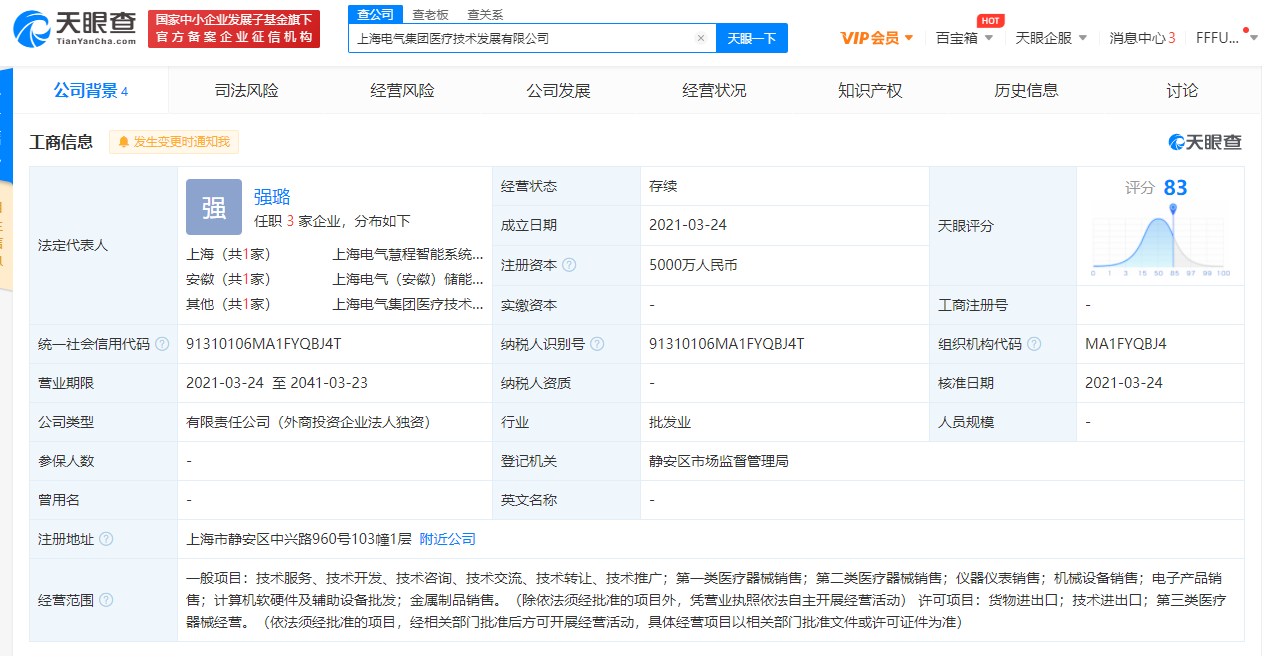Select 成立日期 value 2021-03-24
This screenshot has width=1262, height=656.
coord(688,225)
